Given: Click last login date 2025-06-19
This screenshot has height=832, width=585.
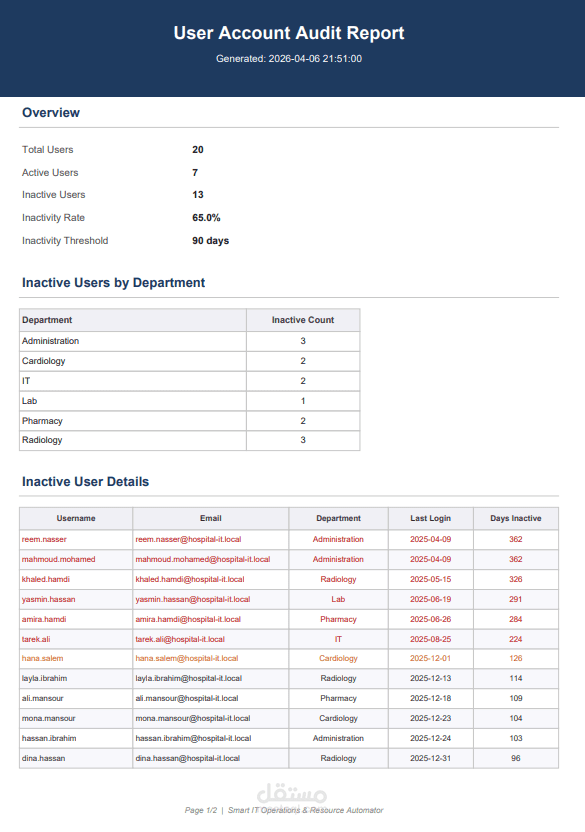Looking at the screenshot, I should (431, 599).
